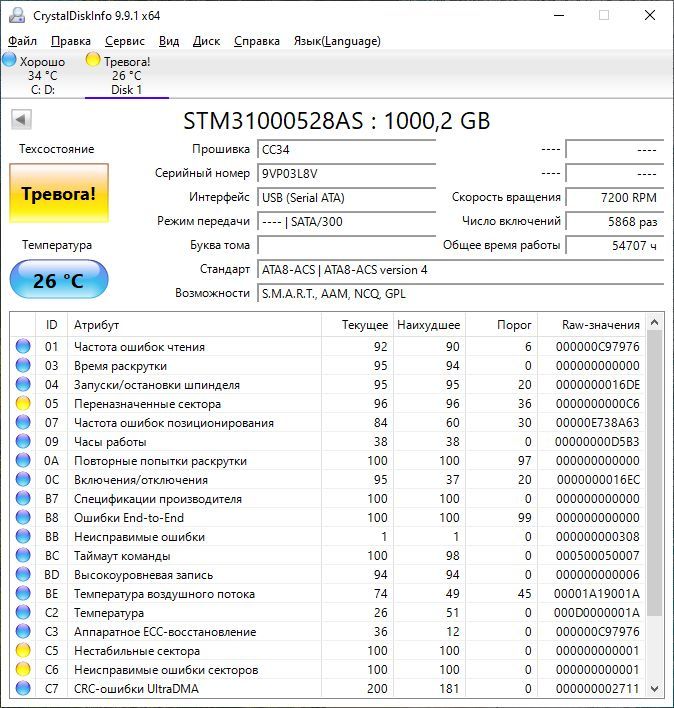Image resolution: width=674 pixels, height=708 pixels.
Task: Click the status icon for Неисправимые ошибки row BB
Action: tap(23, 536)
